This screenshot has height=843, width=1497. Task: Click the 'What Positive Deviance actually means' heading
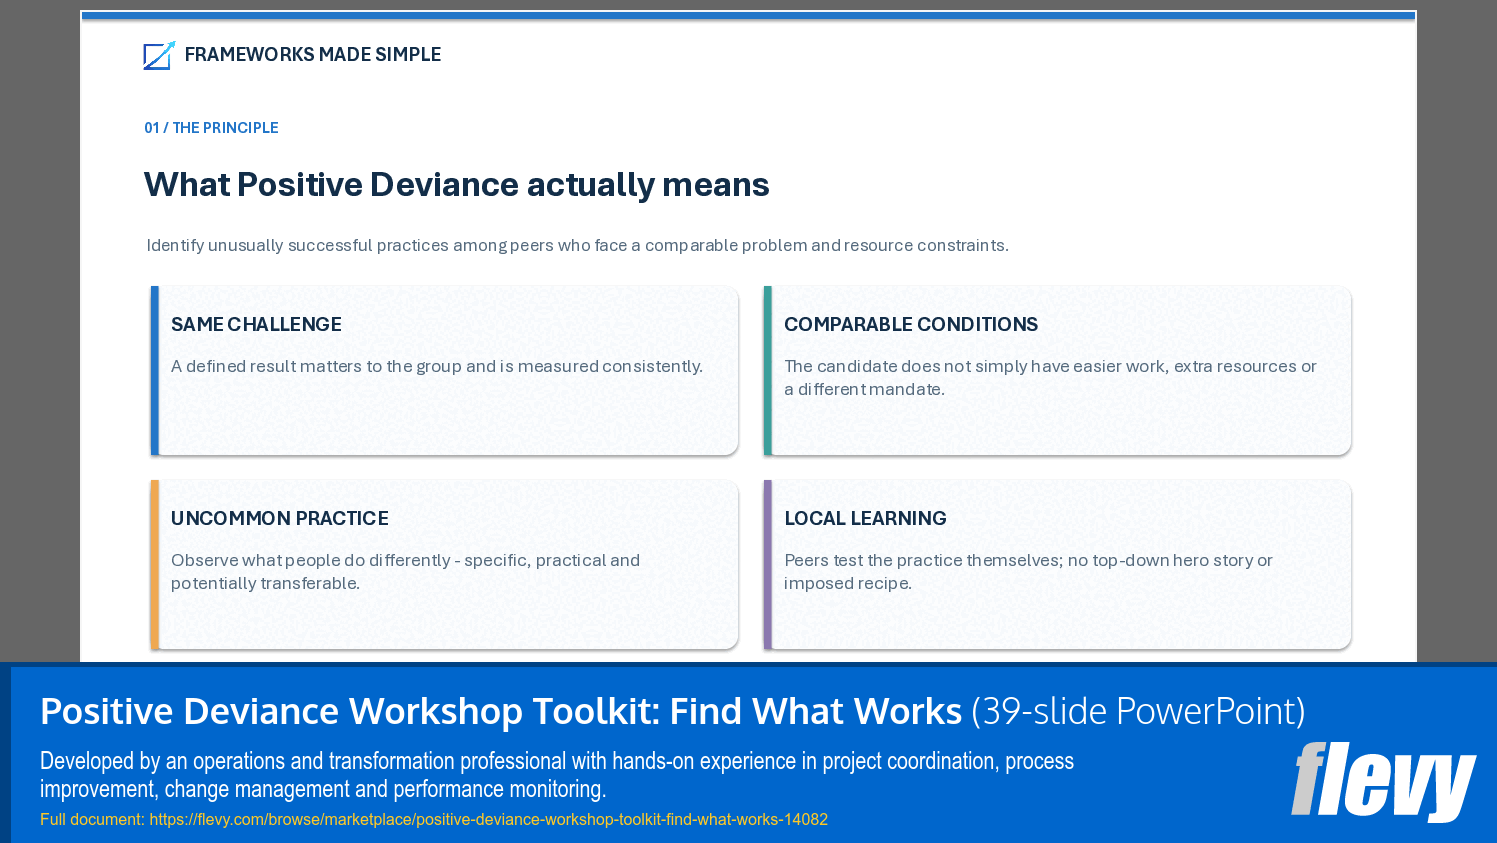click(x=456, y=185)
